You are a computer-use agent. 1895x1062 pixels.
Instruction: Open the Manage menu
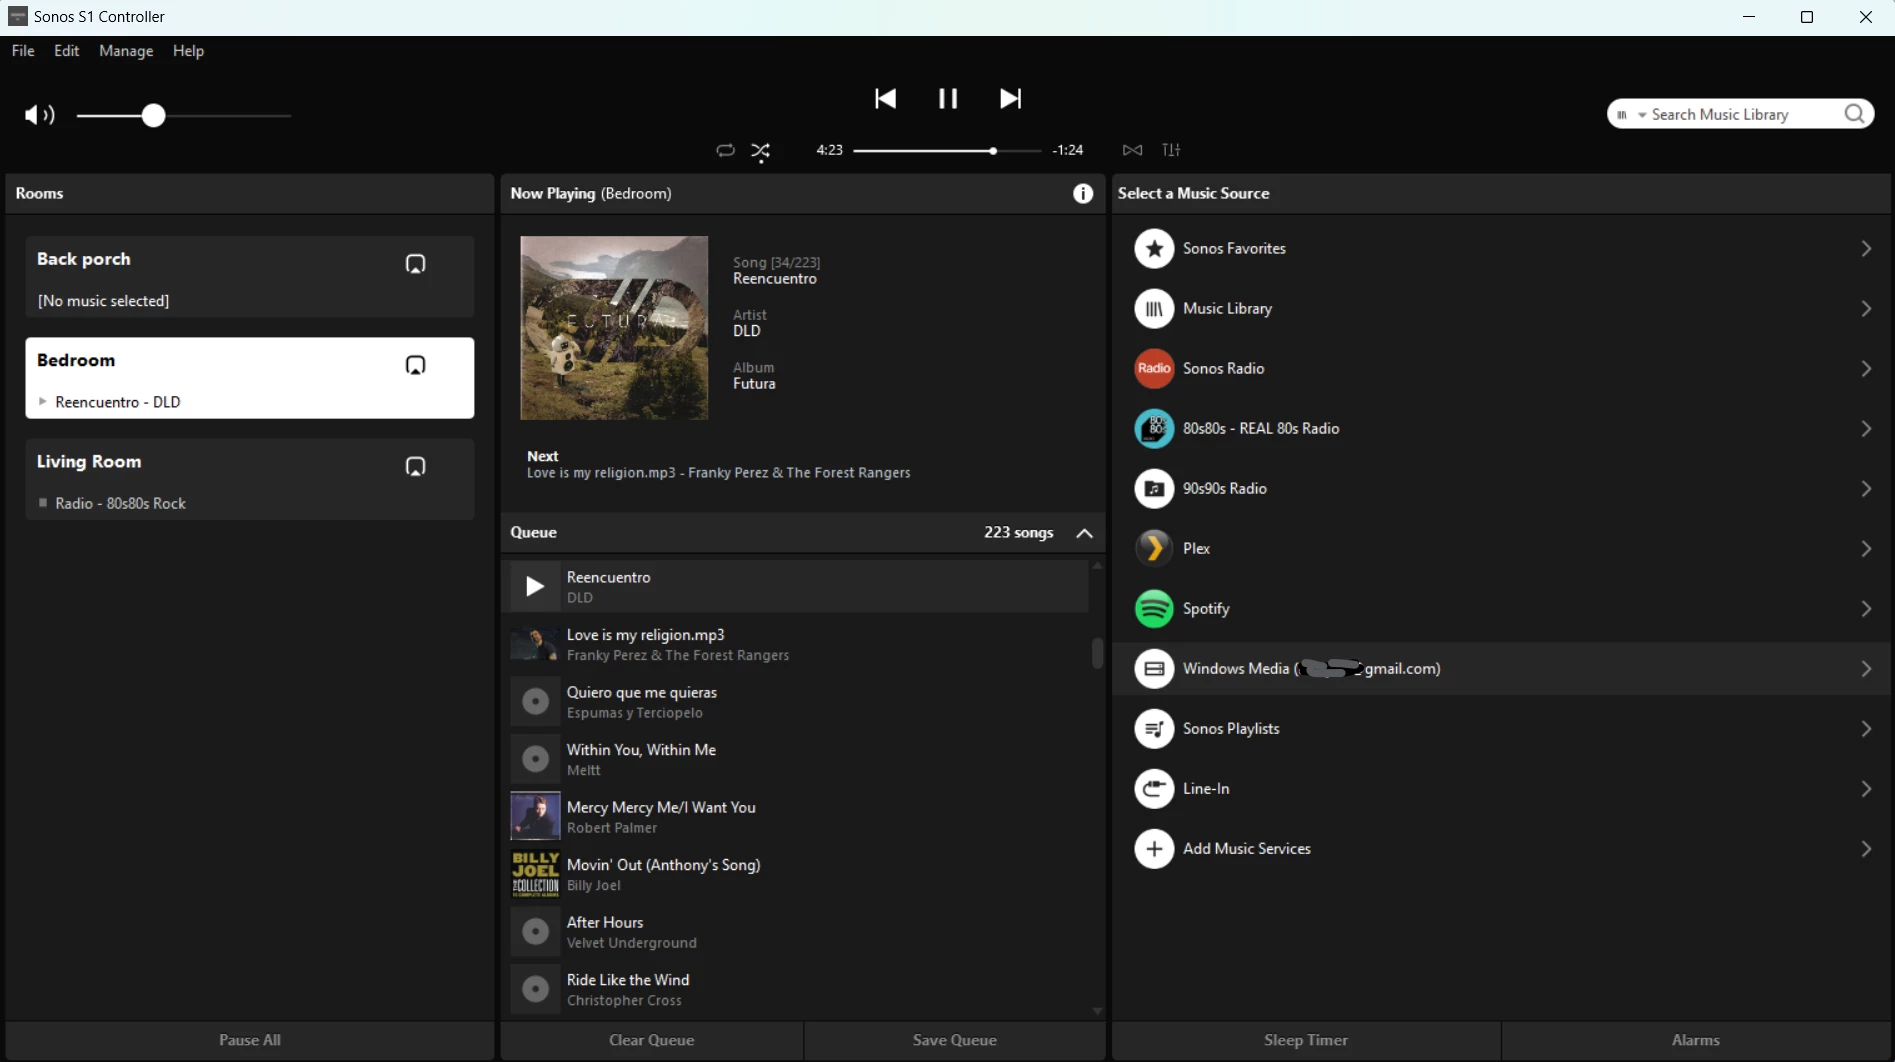coord(126,50)
